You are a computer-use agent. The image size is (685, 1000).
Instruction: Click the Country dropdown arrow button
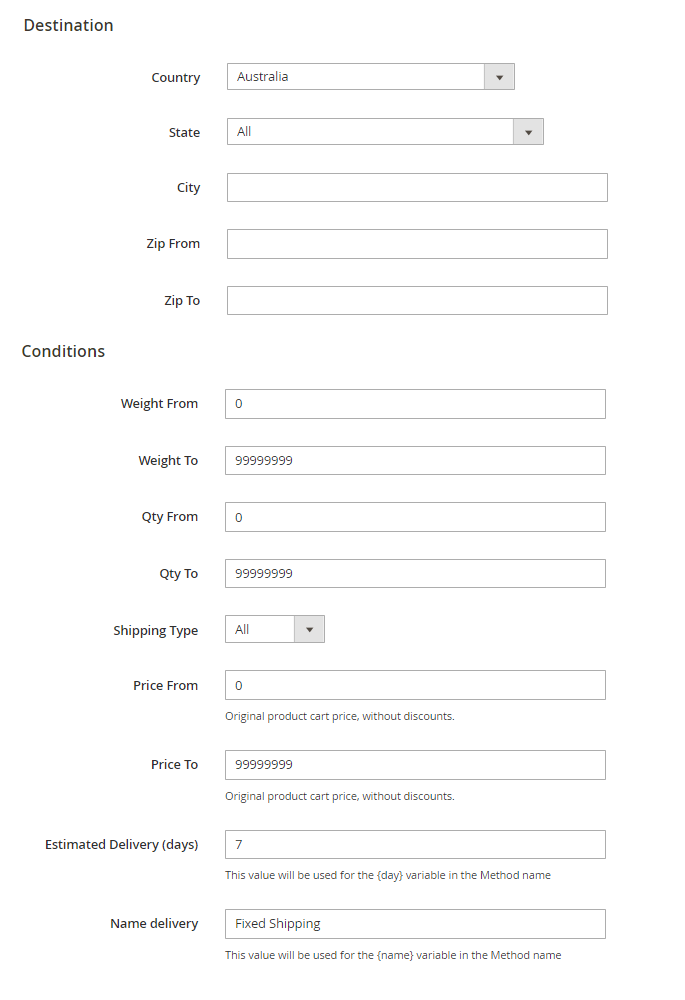(499, 77)
